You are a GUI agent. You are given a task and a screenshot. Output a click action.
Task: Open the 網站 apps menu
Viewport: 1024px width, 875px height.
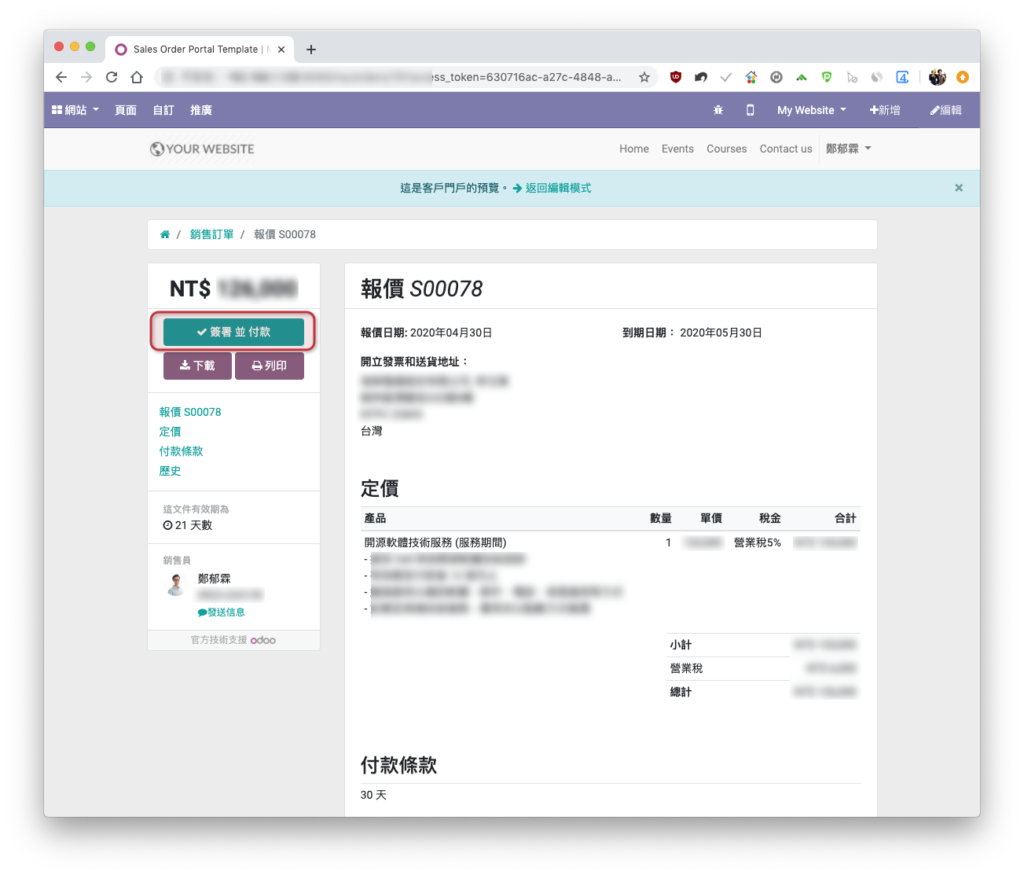[75, 110]
